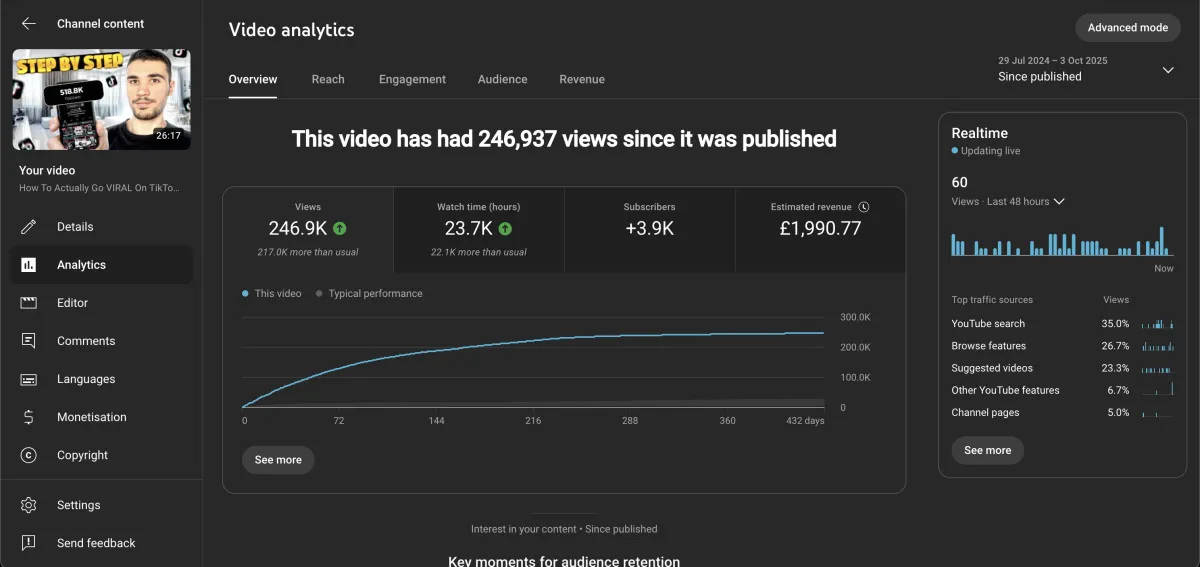1200x567 pixels.
Task: Click the Details pencil icon
Action: 29,227
